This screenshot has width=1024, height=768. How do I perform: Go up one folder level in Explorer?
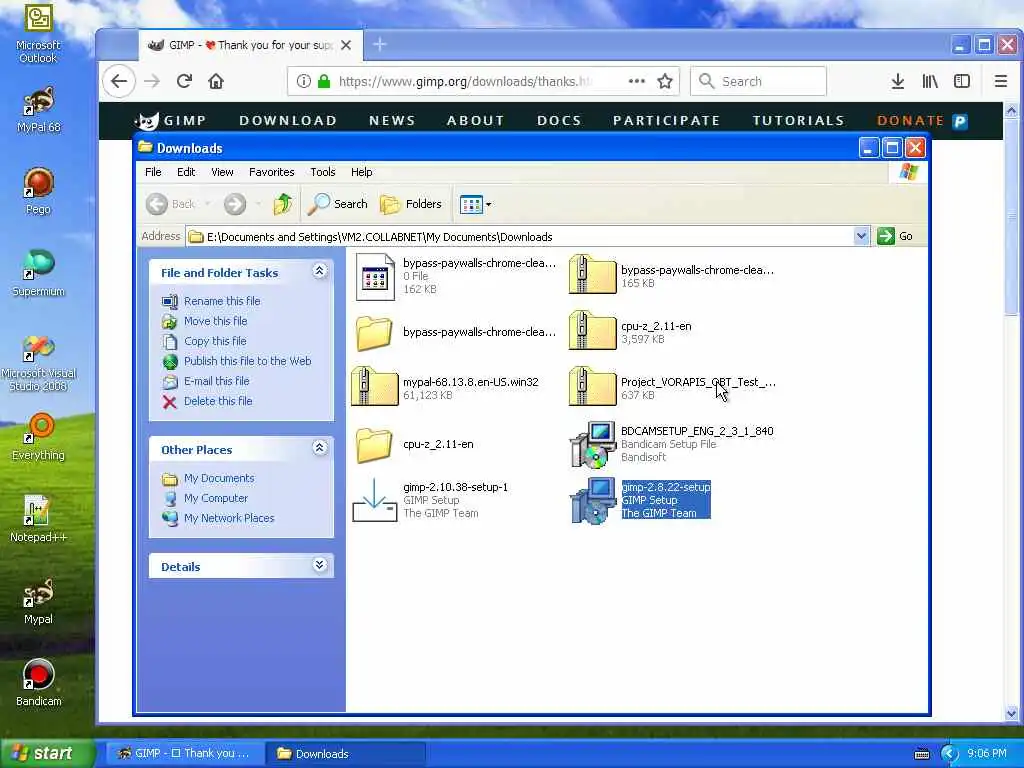click(x=283, y=204)
